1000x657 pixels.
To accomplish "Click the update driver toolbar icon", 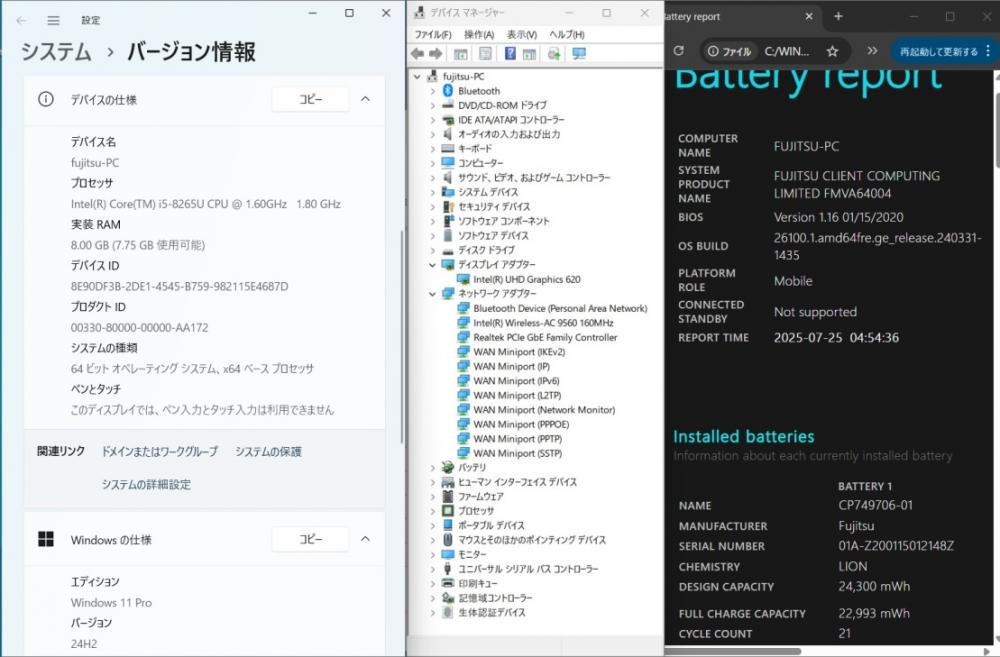I will click(554, 54).
